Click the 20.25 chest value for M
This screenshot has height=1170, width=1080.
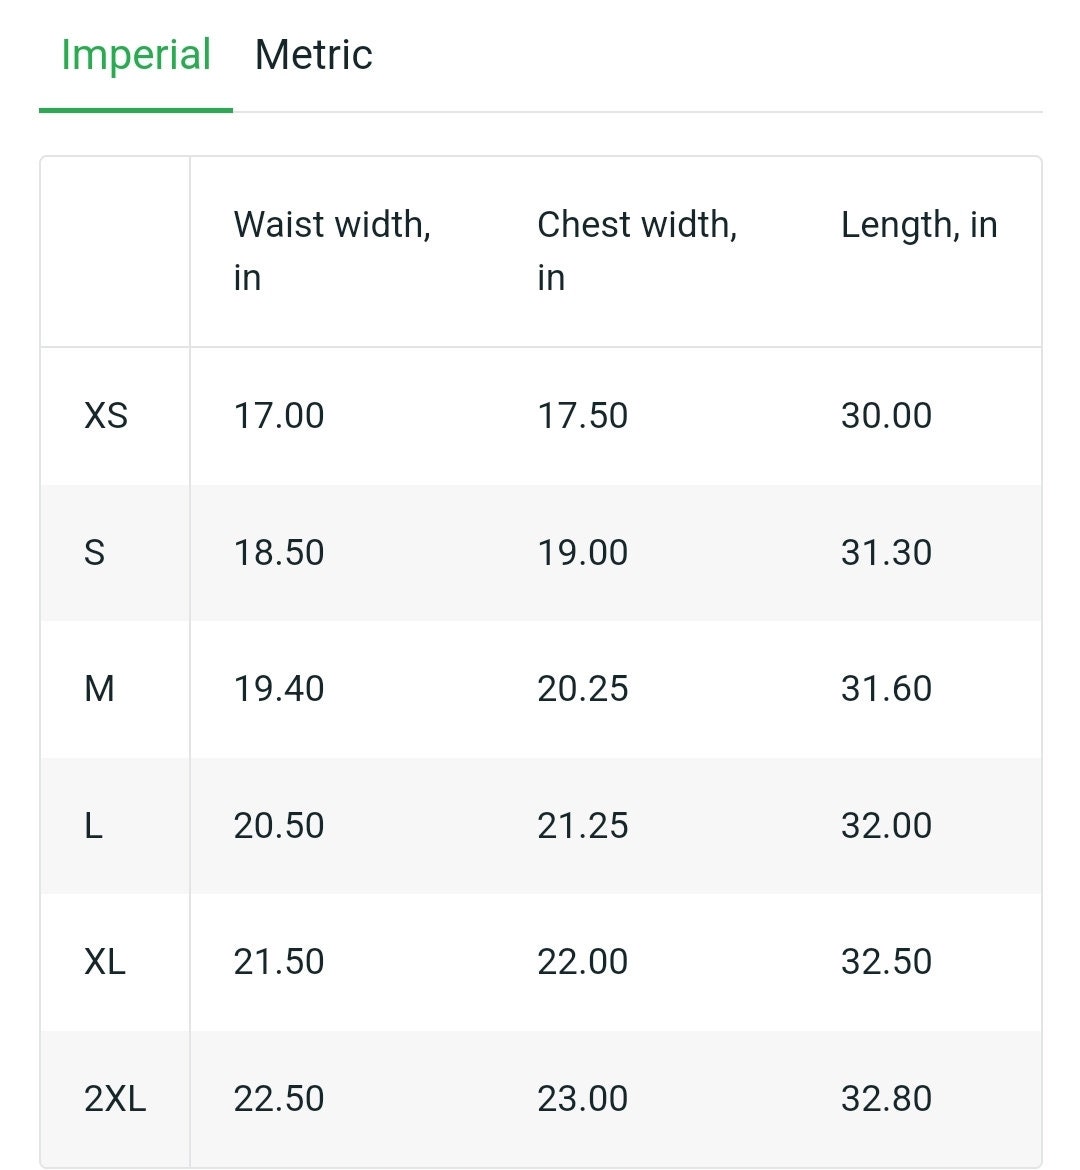coord(582,689)
